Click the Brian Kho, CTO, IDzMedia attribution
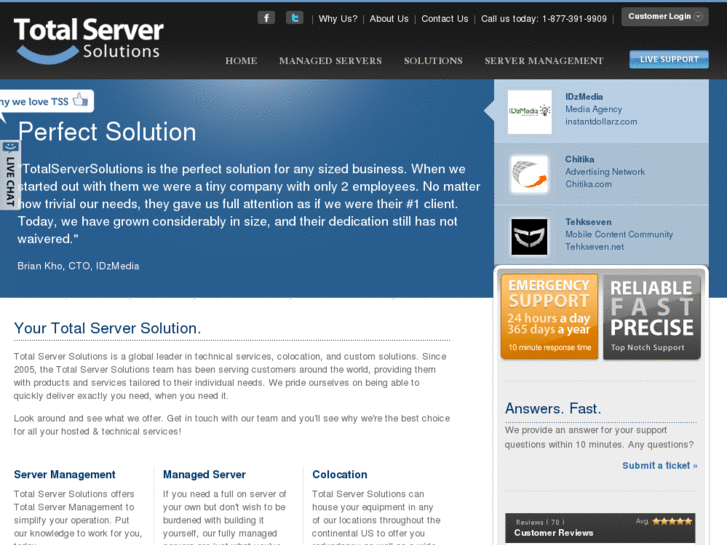This screenshot has width=727, height=545. [78, 266]
